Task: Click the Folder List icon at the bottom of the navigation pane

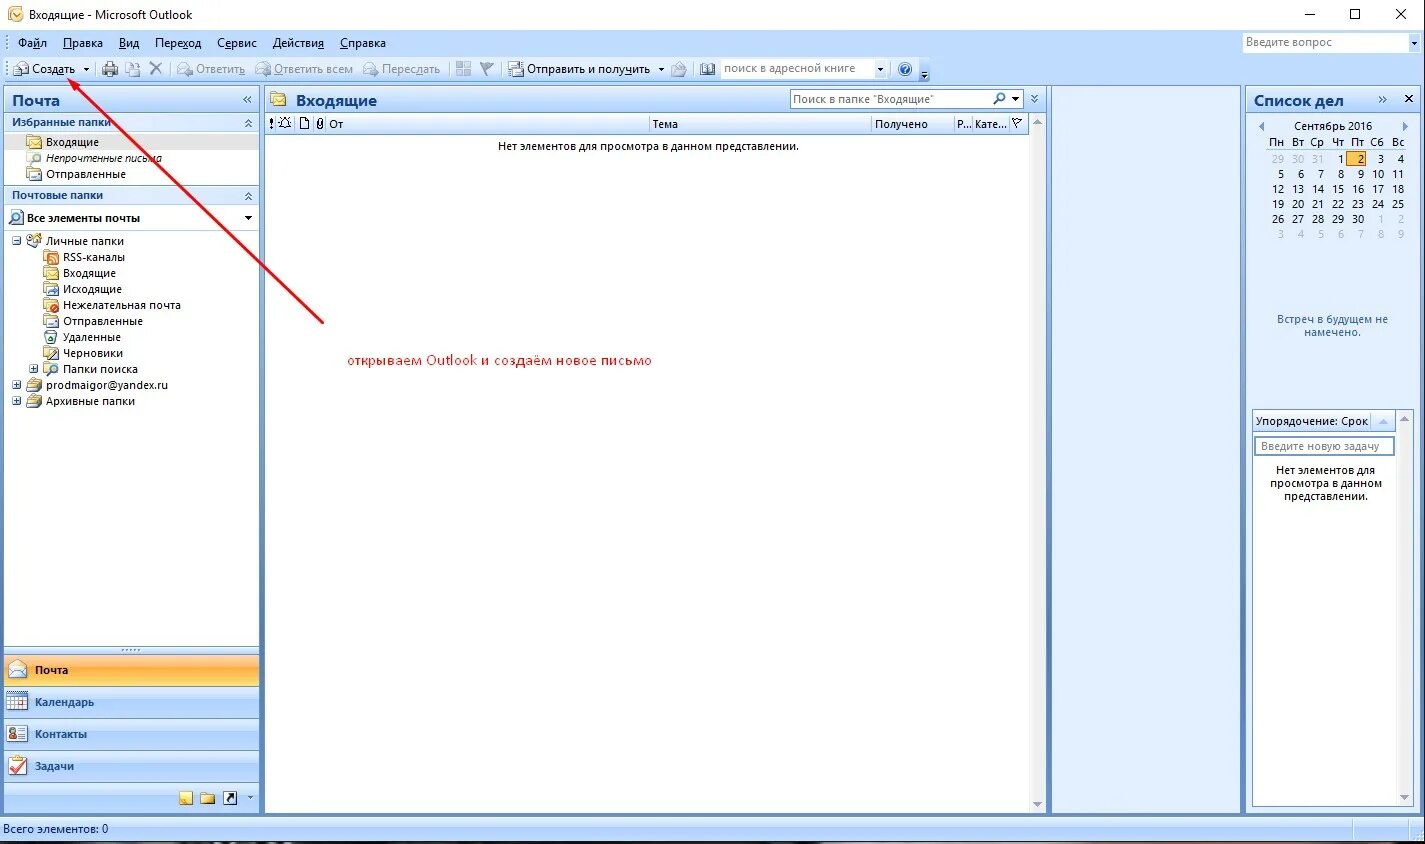Action: click(x=208, y=798)
